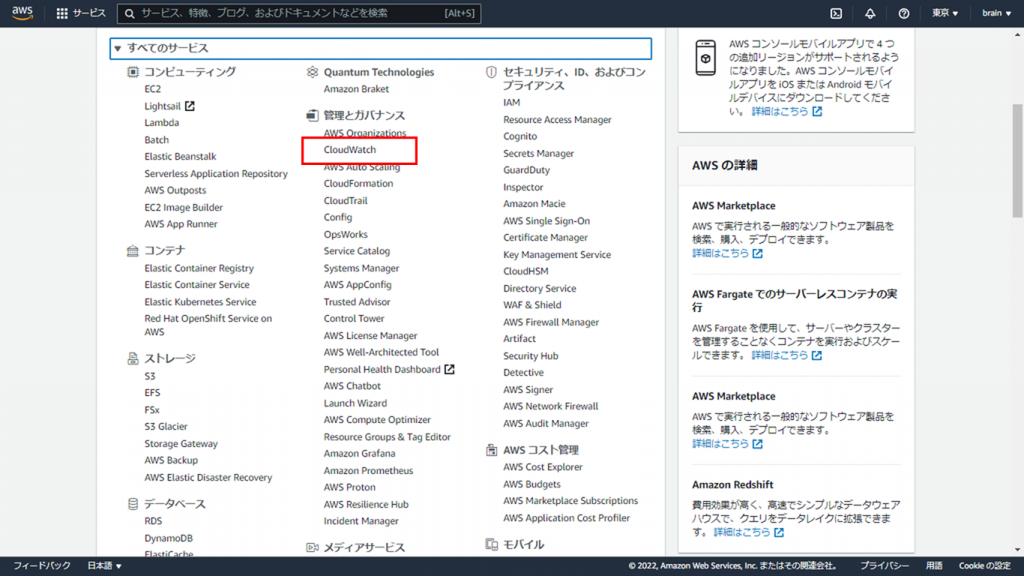Open Elastic Container Registry
The image size is (1024, 576).
click(199, 268)
